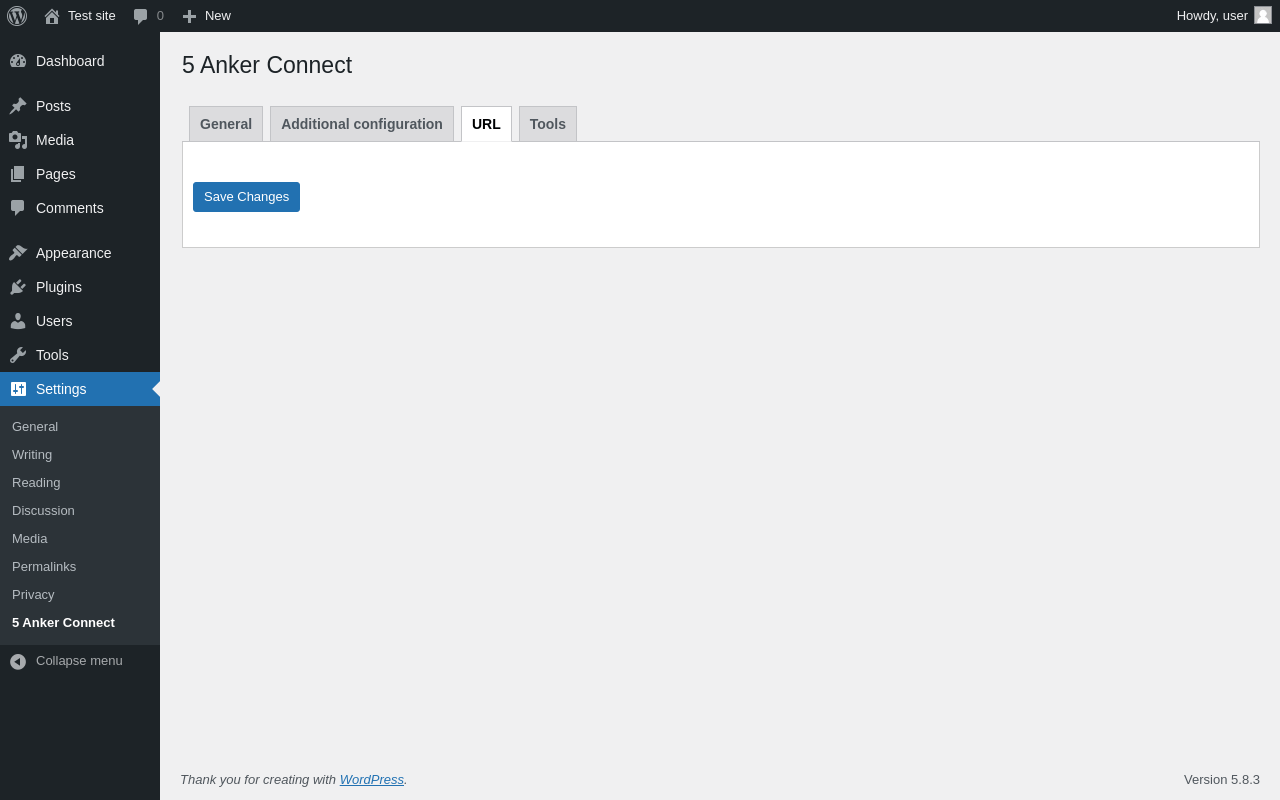
Task: Click the Pages sidebar icon
Action: pos(18,174)
